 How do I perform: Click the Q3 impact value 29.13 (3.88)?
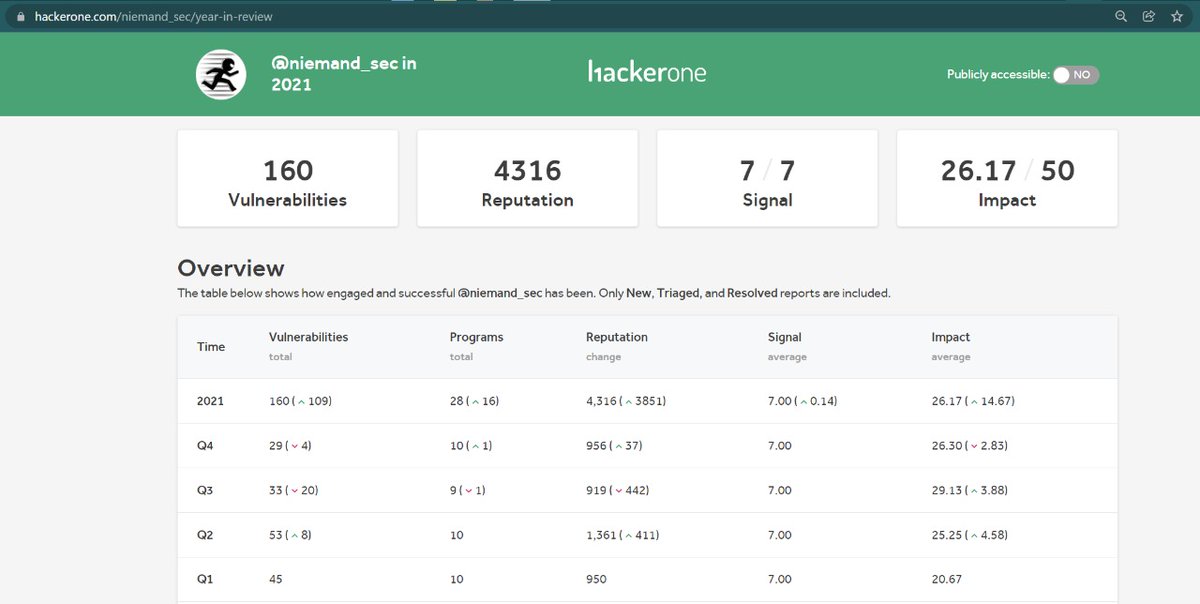(970, 491)
